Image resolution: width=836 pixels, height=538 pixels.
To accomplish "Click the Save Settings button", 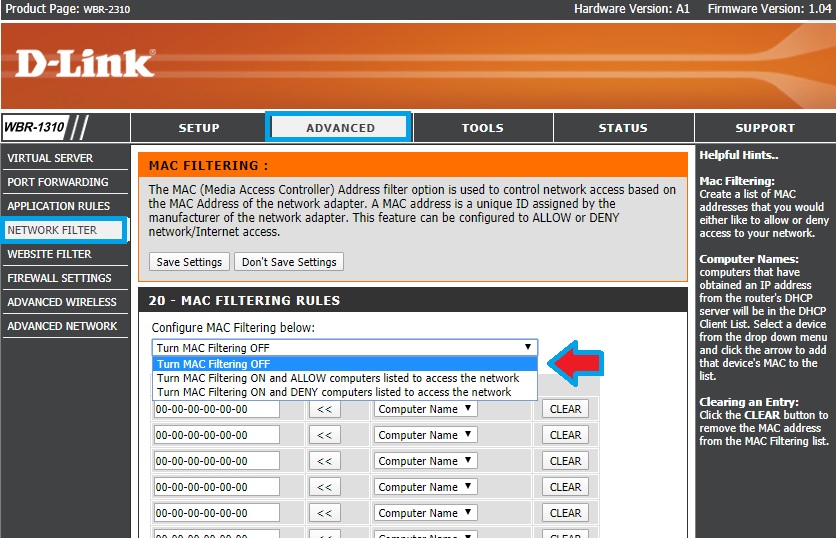I will [188, 262].
